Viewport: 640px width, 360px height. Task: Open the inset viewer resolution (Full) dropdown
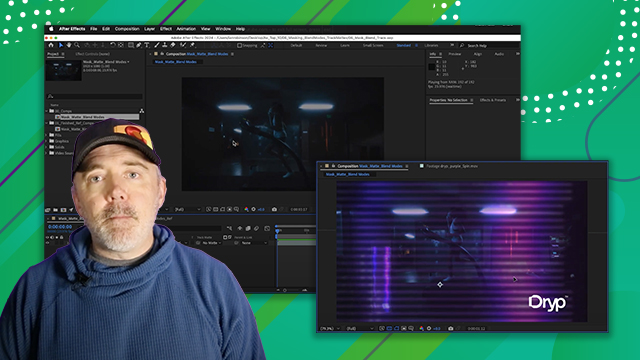pyautogui.click(x=360, y=328)
